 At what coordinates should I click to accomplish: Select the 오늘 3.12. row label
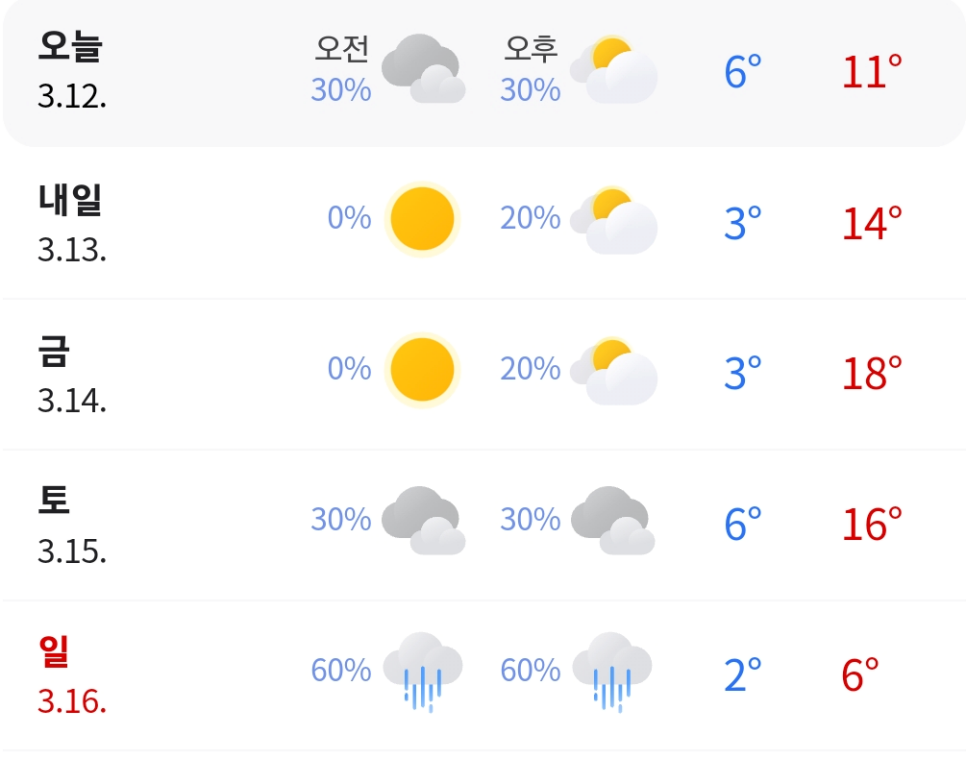(x=71, y=70)
